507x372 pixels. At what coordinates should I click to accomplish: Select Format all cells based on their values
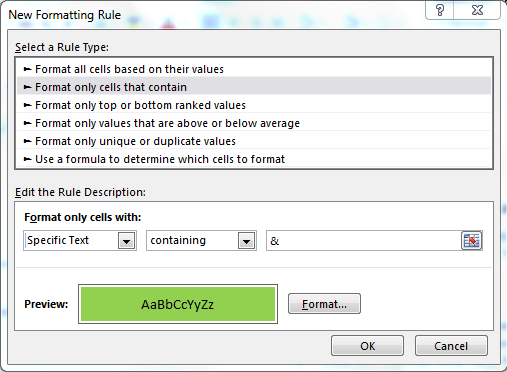(254, 69)
